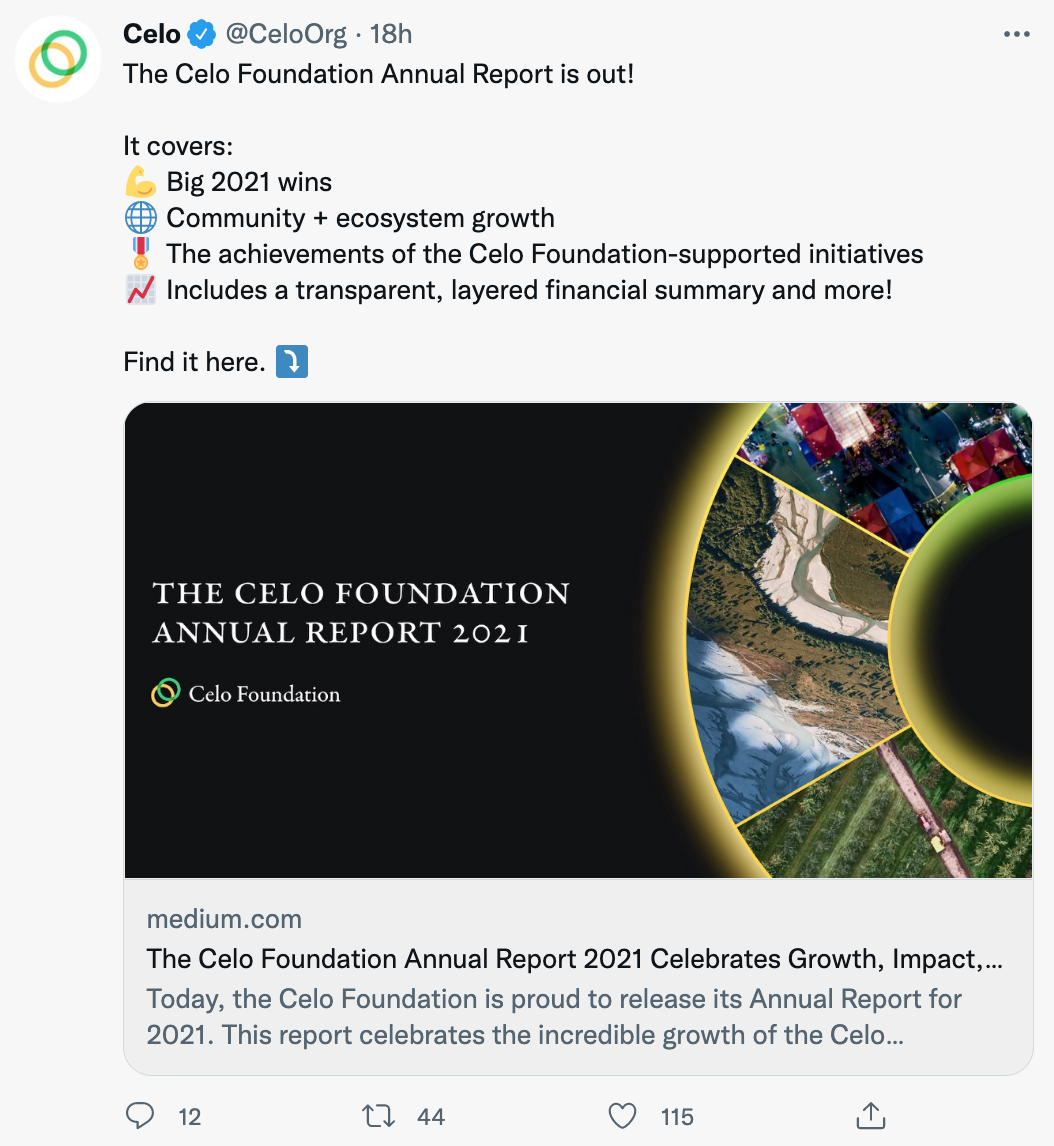Click the Celo display name
1054x1146 pixels.
tap(151, 34)
